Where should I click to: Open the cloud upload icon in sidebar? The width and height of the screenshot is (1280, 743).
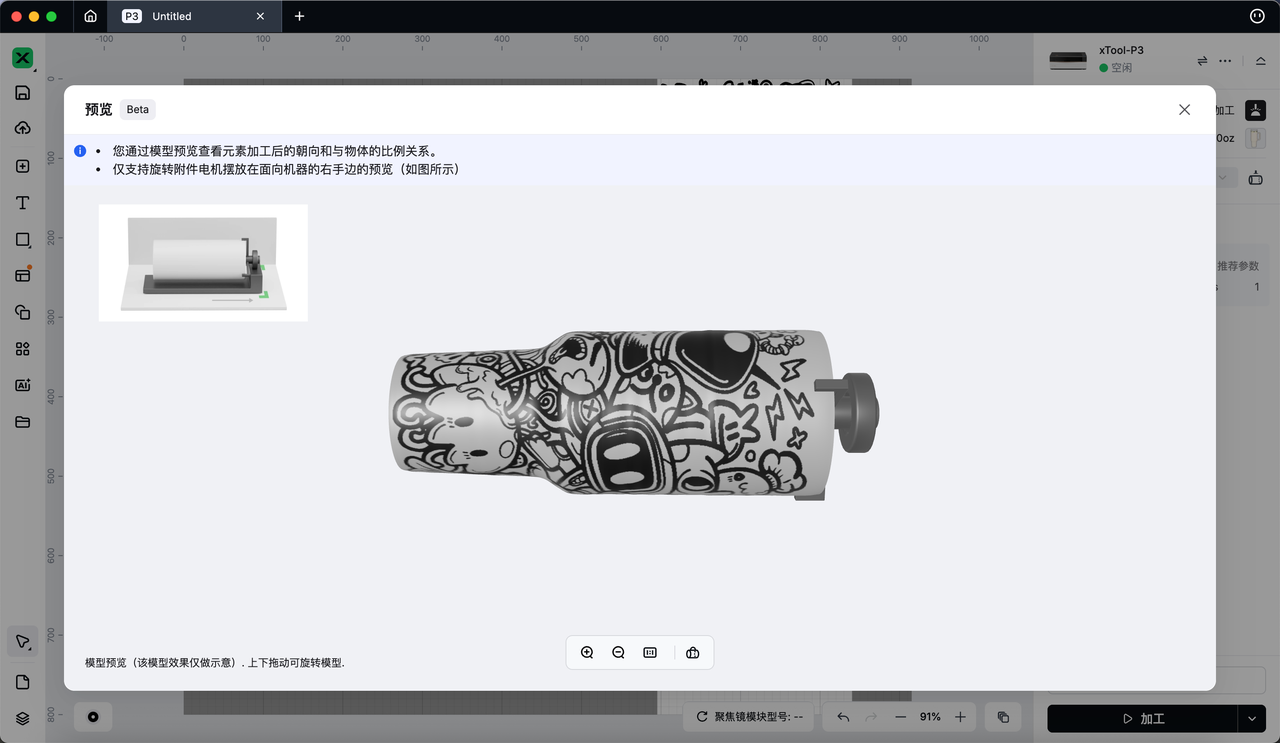[22, 129]
